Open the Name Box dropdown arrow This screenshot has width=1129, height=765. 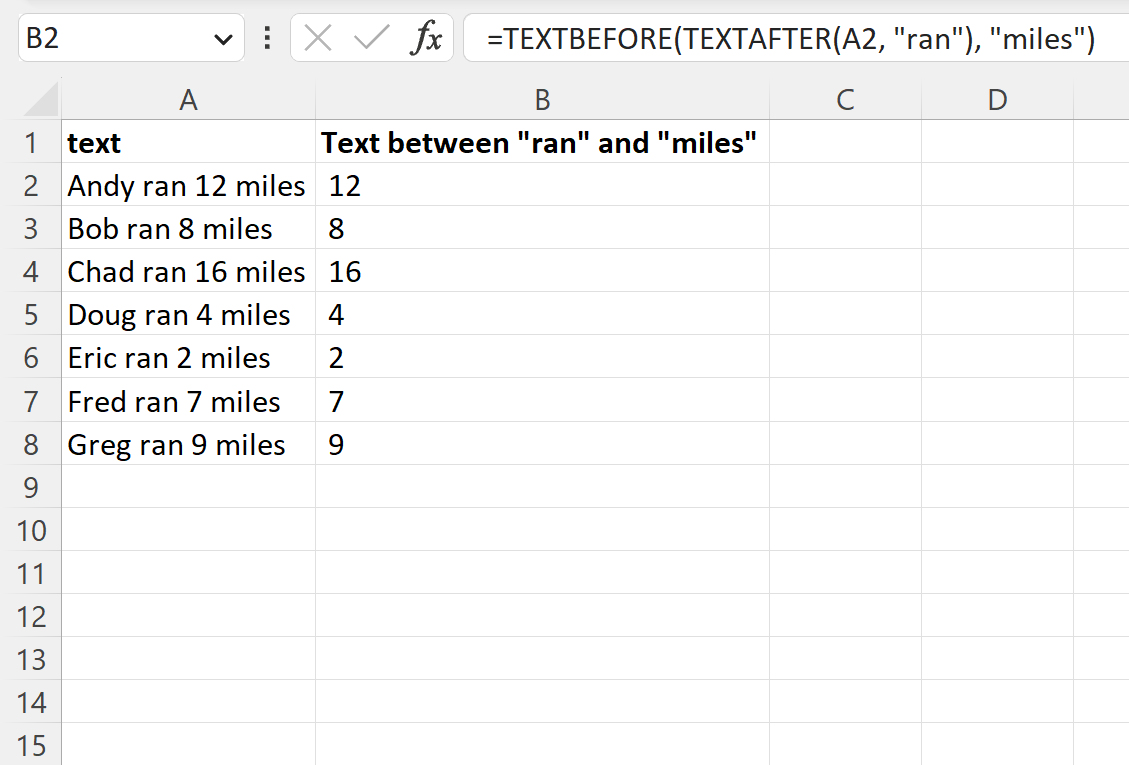coord(223,39)
